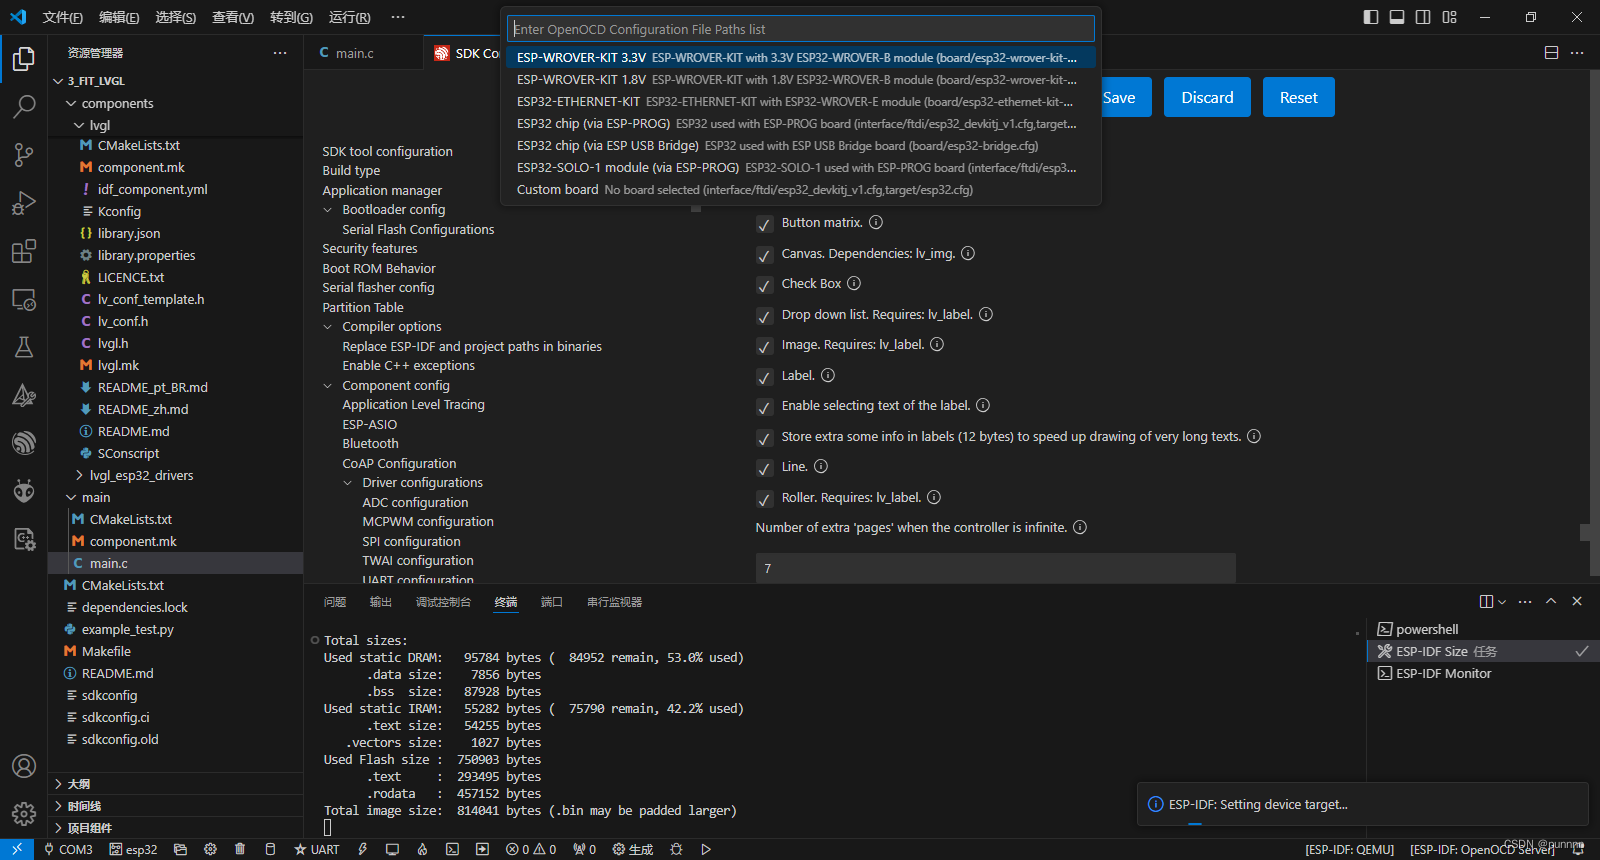Open the Source Control view

[x=24, y=154]
